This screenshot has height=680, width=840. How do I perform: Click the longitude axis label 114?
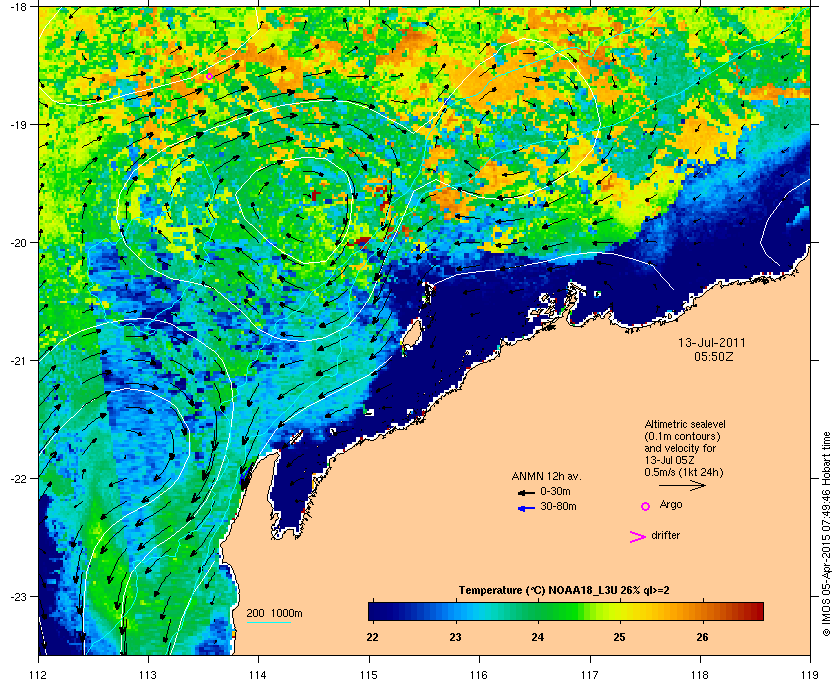coord(259,675)
